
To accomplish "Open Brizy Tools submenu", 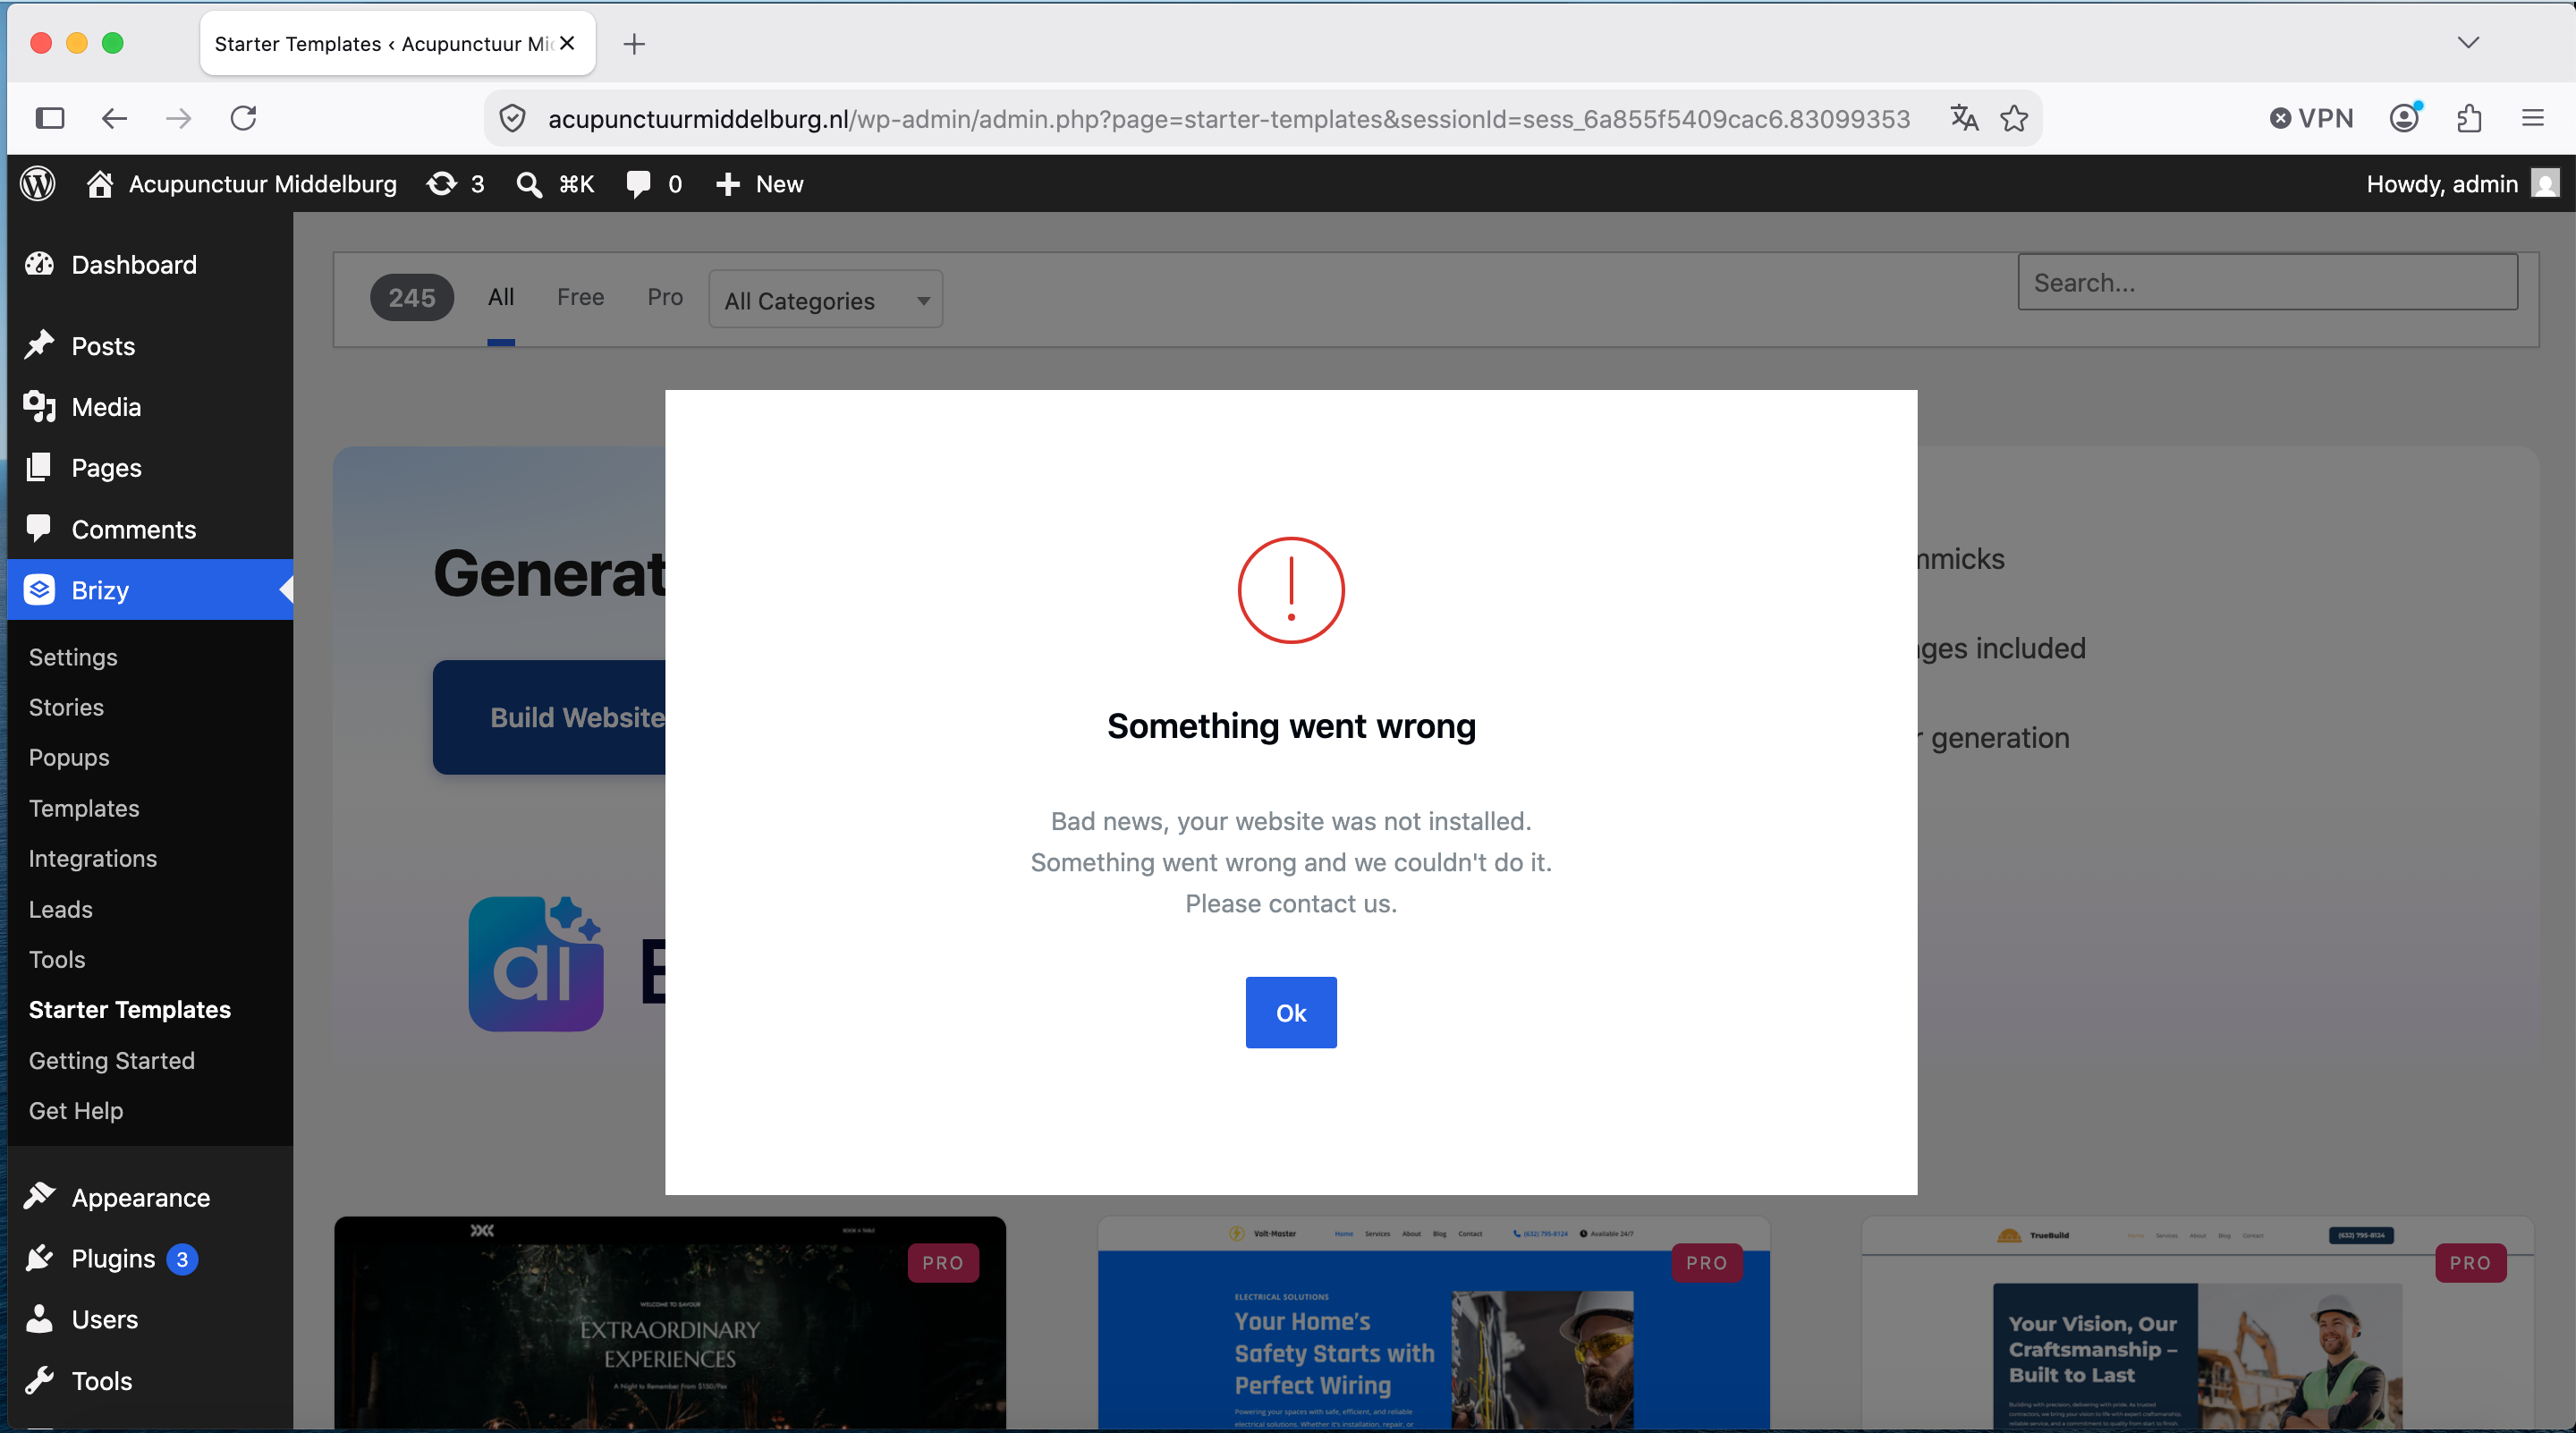I will click(x=57, y=960).
